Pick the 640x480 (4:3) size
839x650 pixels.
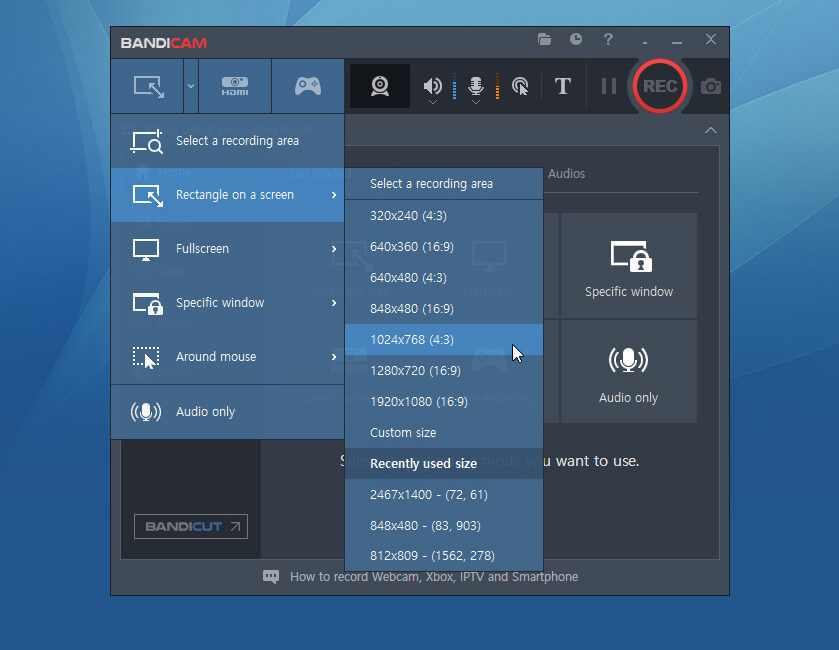click(444, 278)
